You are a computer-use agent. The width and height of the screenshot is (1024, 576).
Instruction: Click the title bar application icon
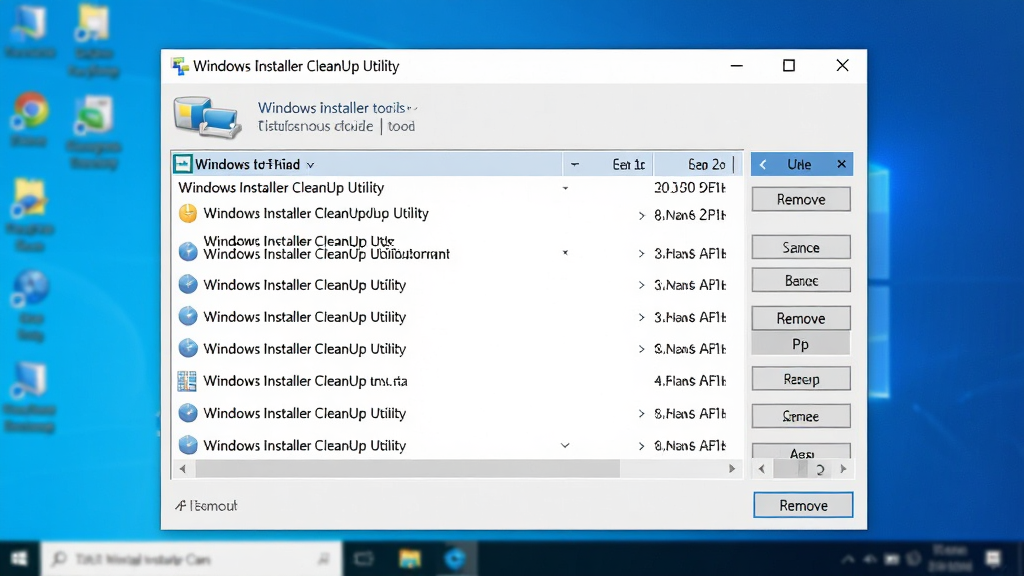tap(180, 66)
